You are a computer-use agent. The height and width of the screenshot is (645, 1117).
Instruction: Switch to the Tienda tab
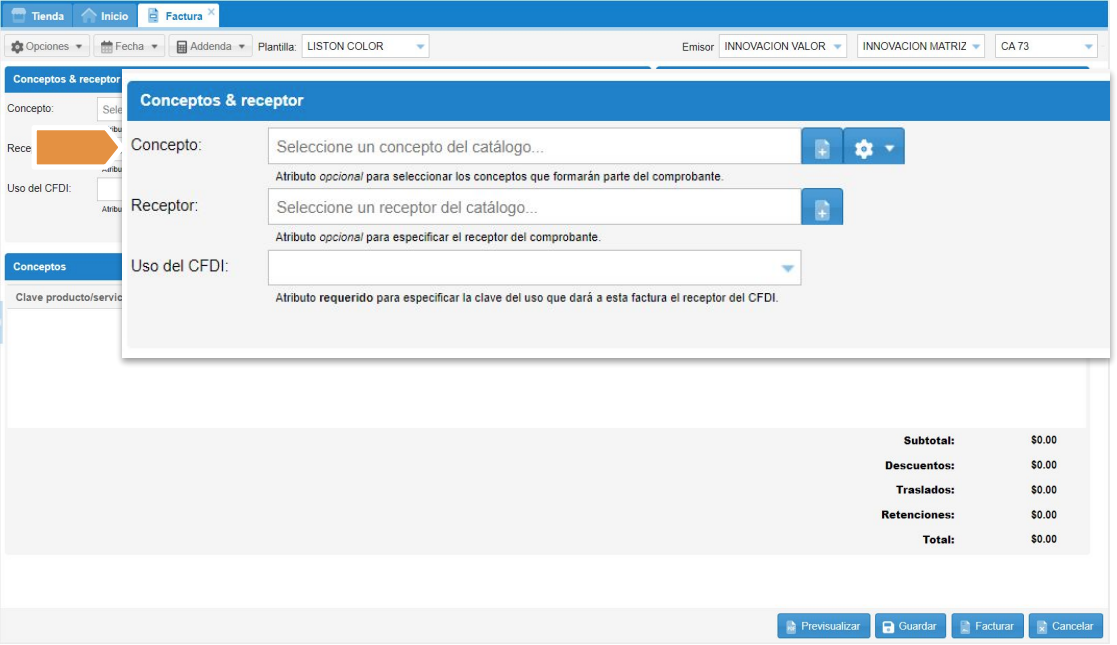point(38,16)
